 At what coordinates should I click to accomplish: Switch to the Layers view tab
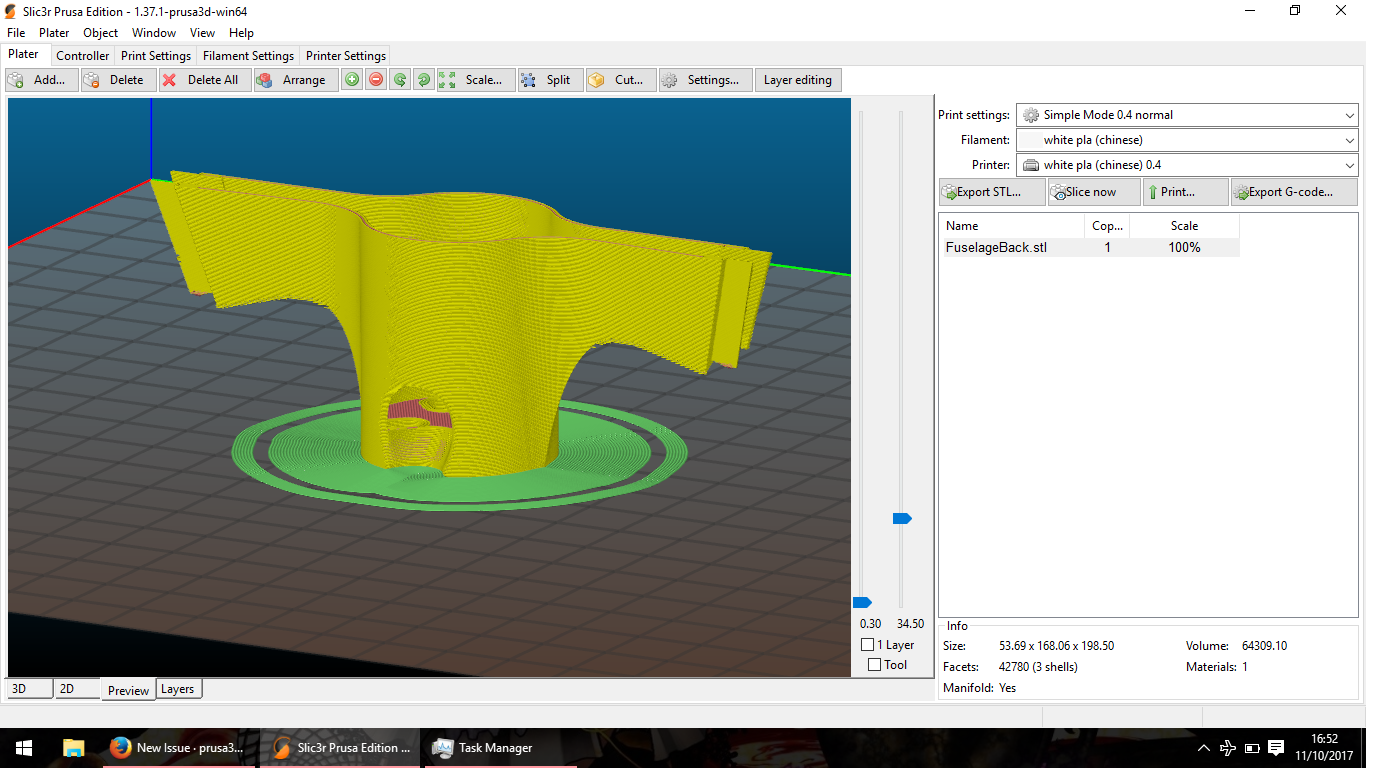coord(178,689)
